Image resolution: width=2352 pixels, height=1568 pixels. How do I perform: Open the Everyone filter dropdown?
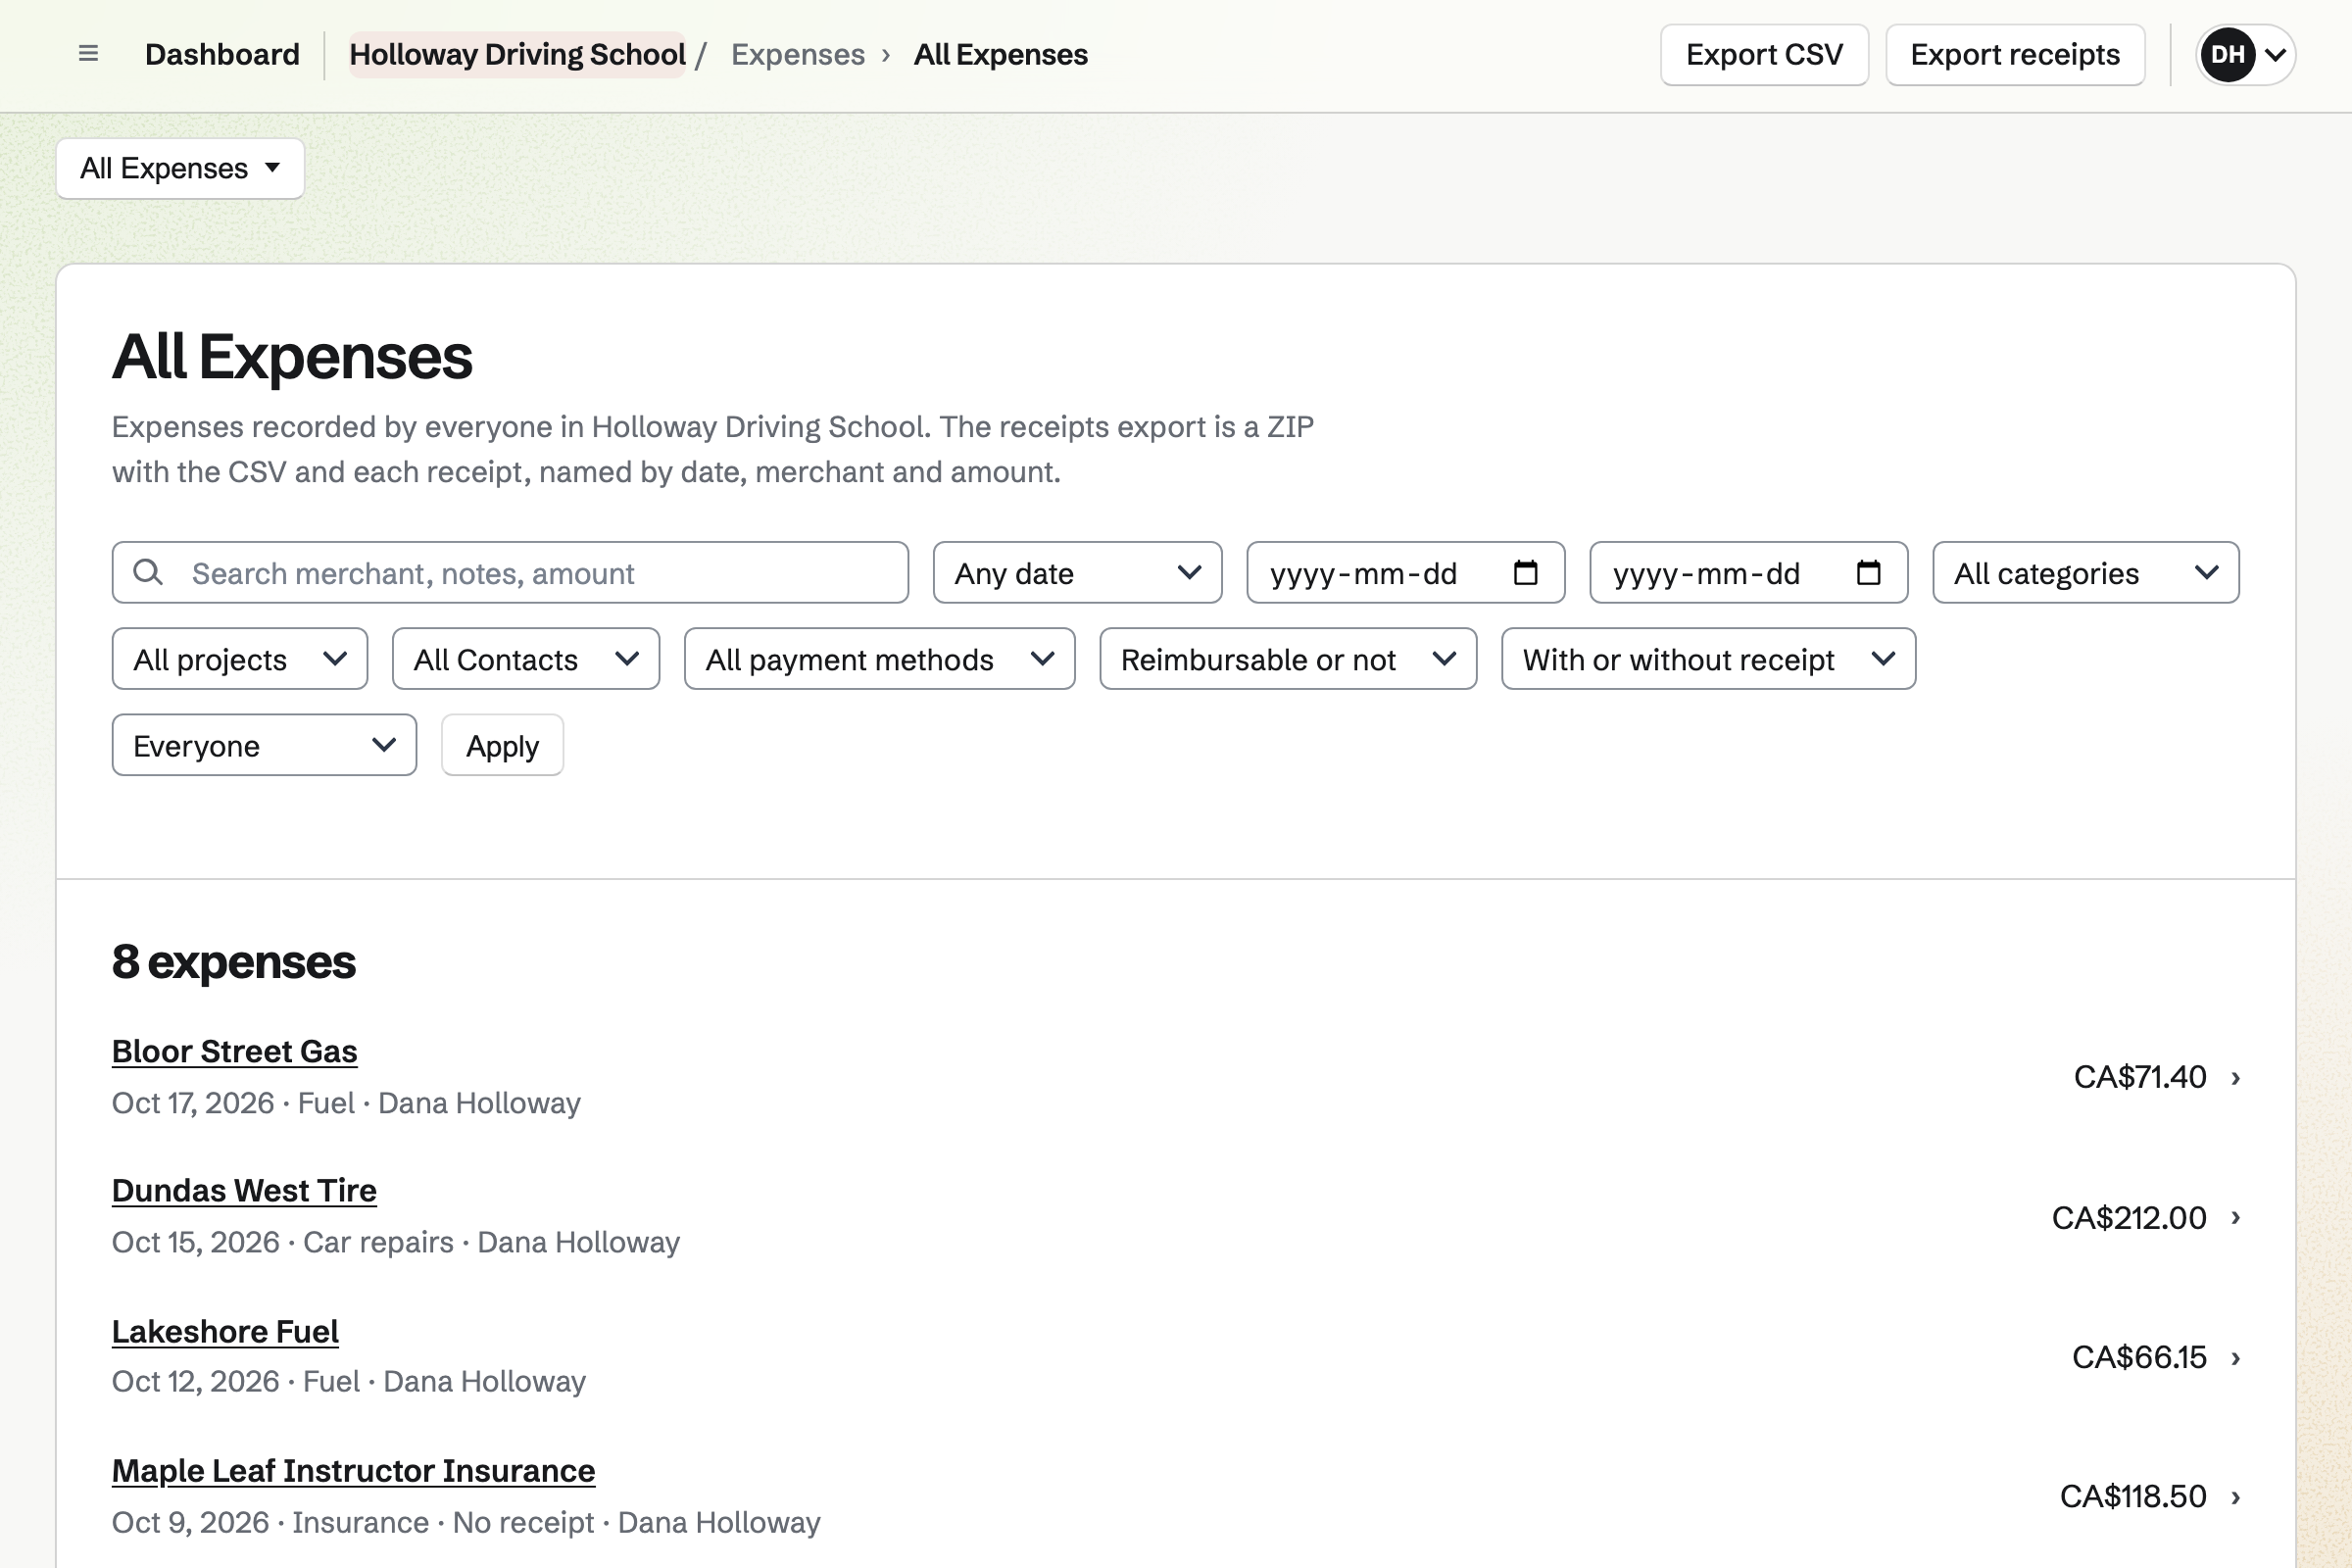pos(264,745)
